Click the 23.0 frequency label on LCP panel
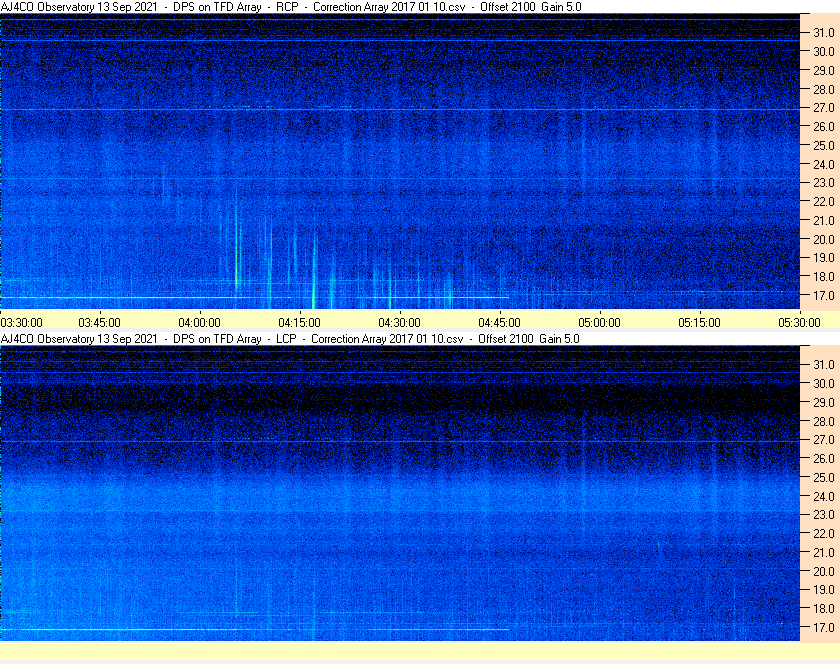Screen dimensions: 840x664 coord(824,514)
